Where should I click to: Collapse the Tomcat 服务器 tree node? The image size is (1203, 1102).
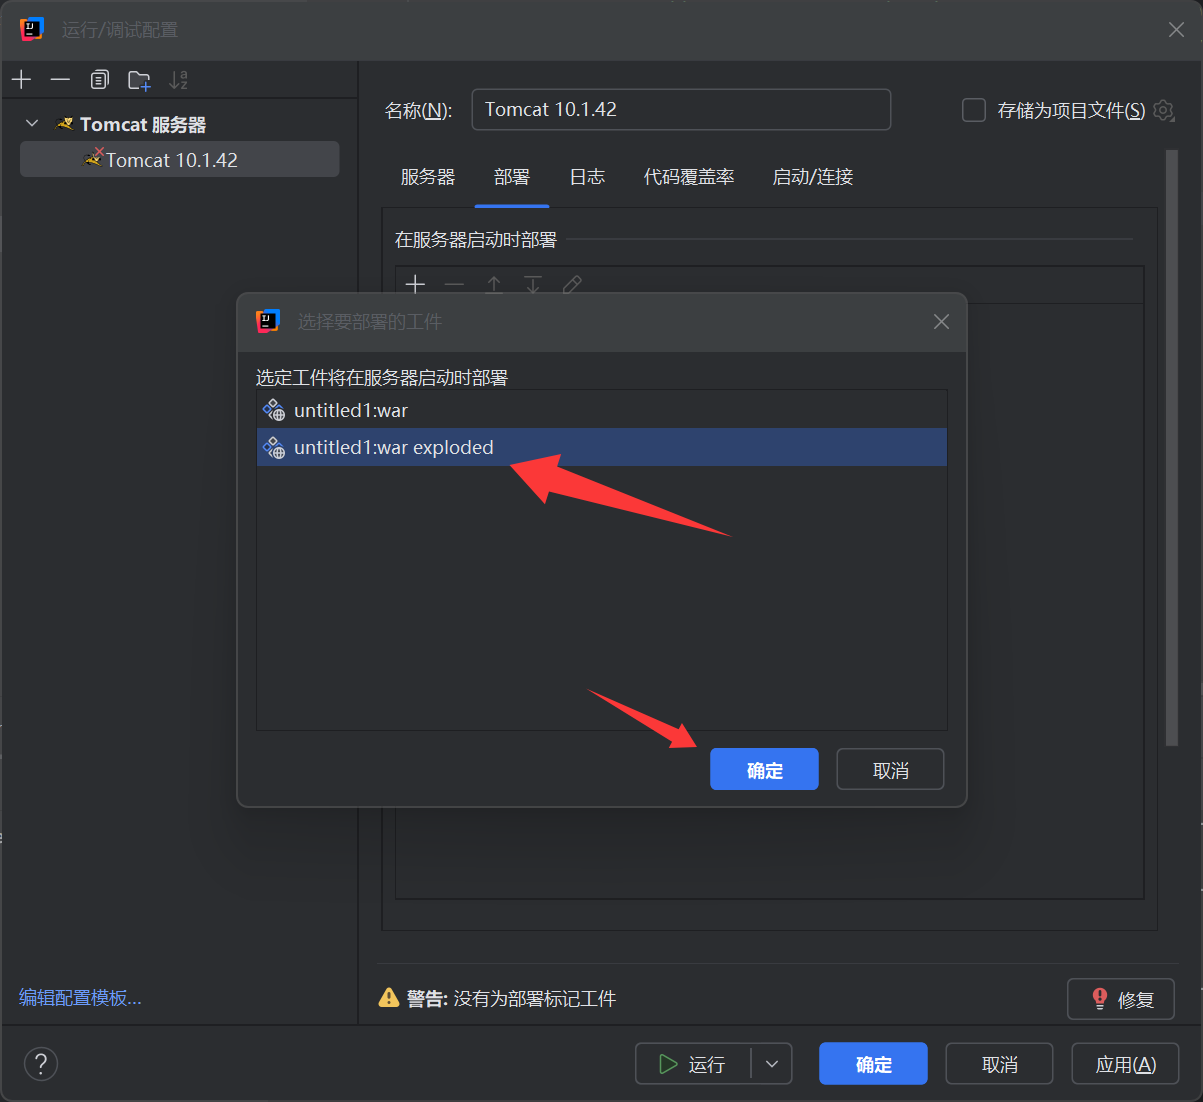(33, 124)
